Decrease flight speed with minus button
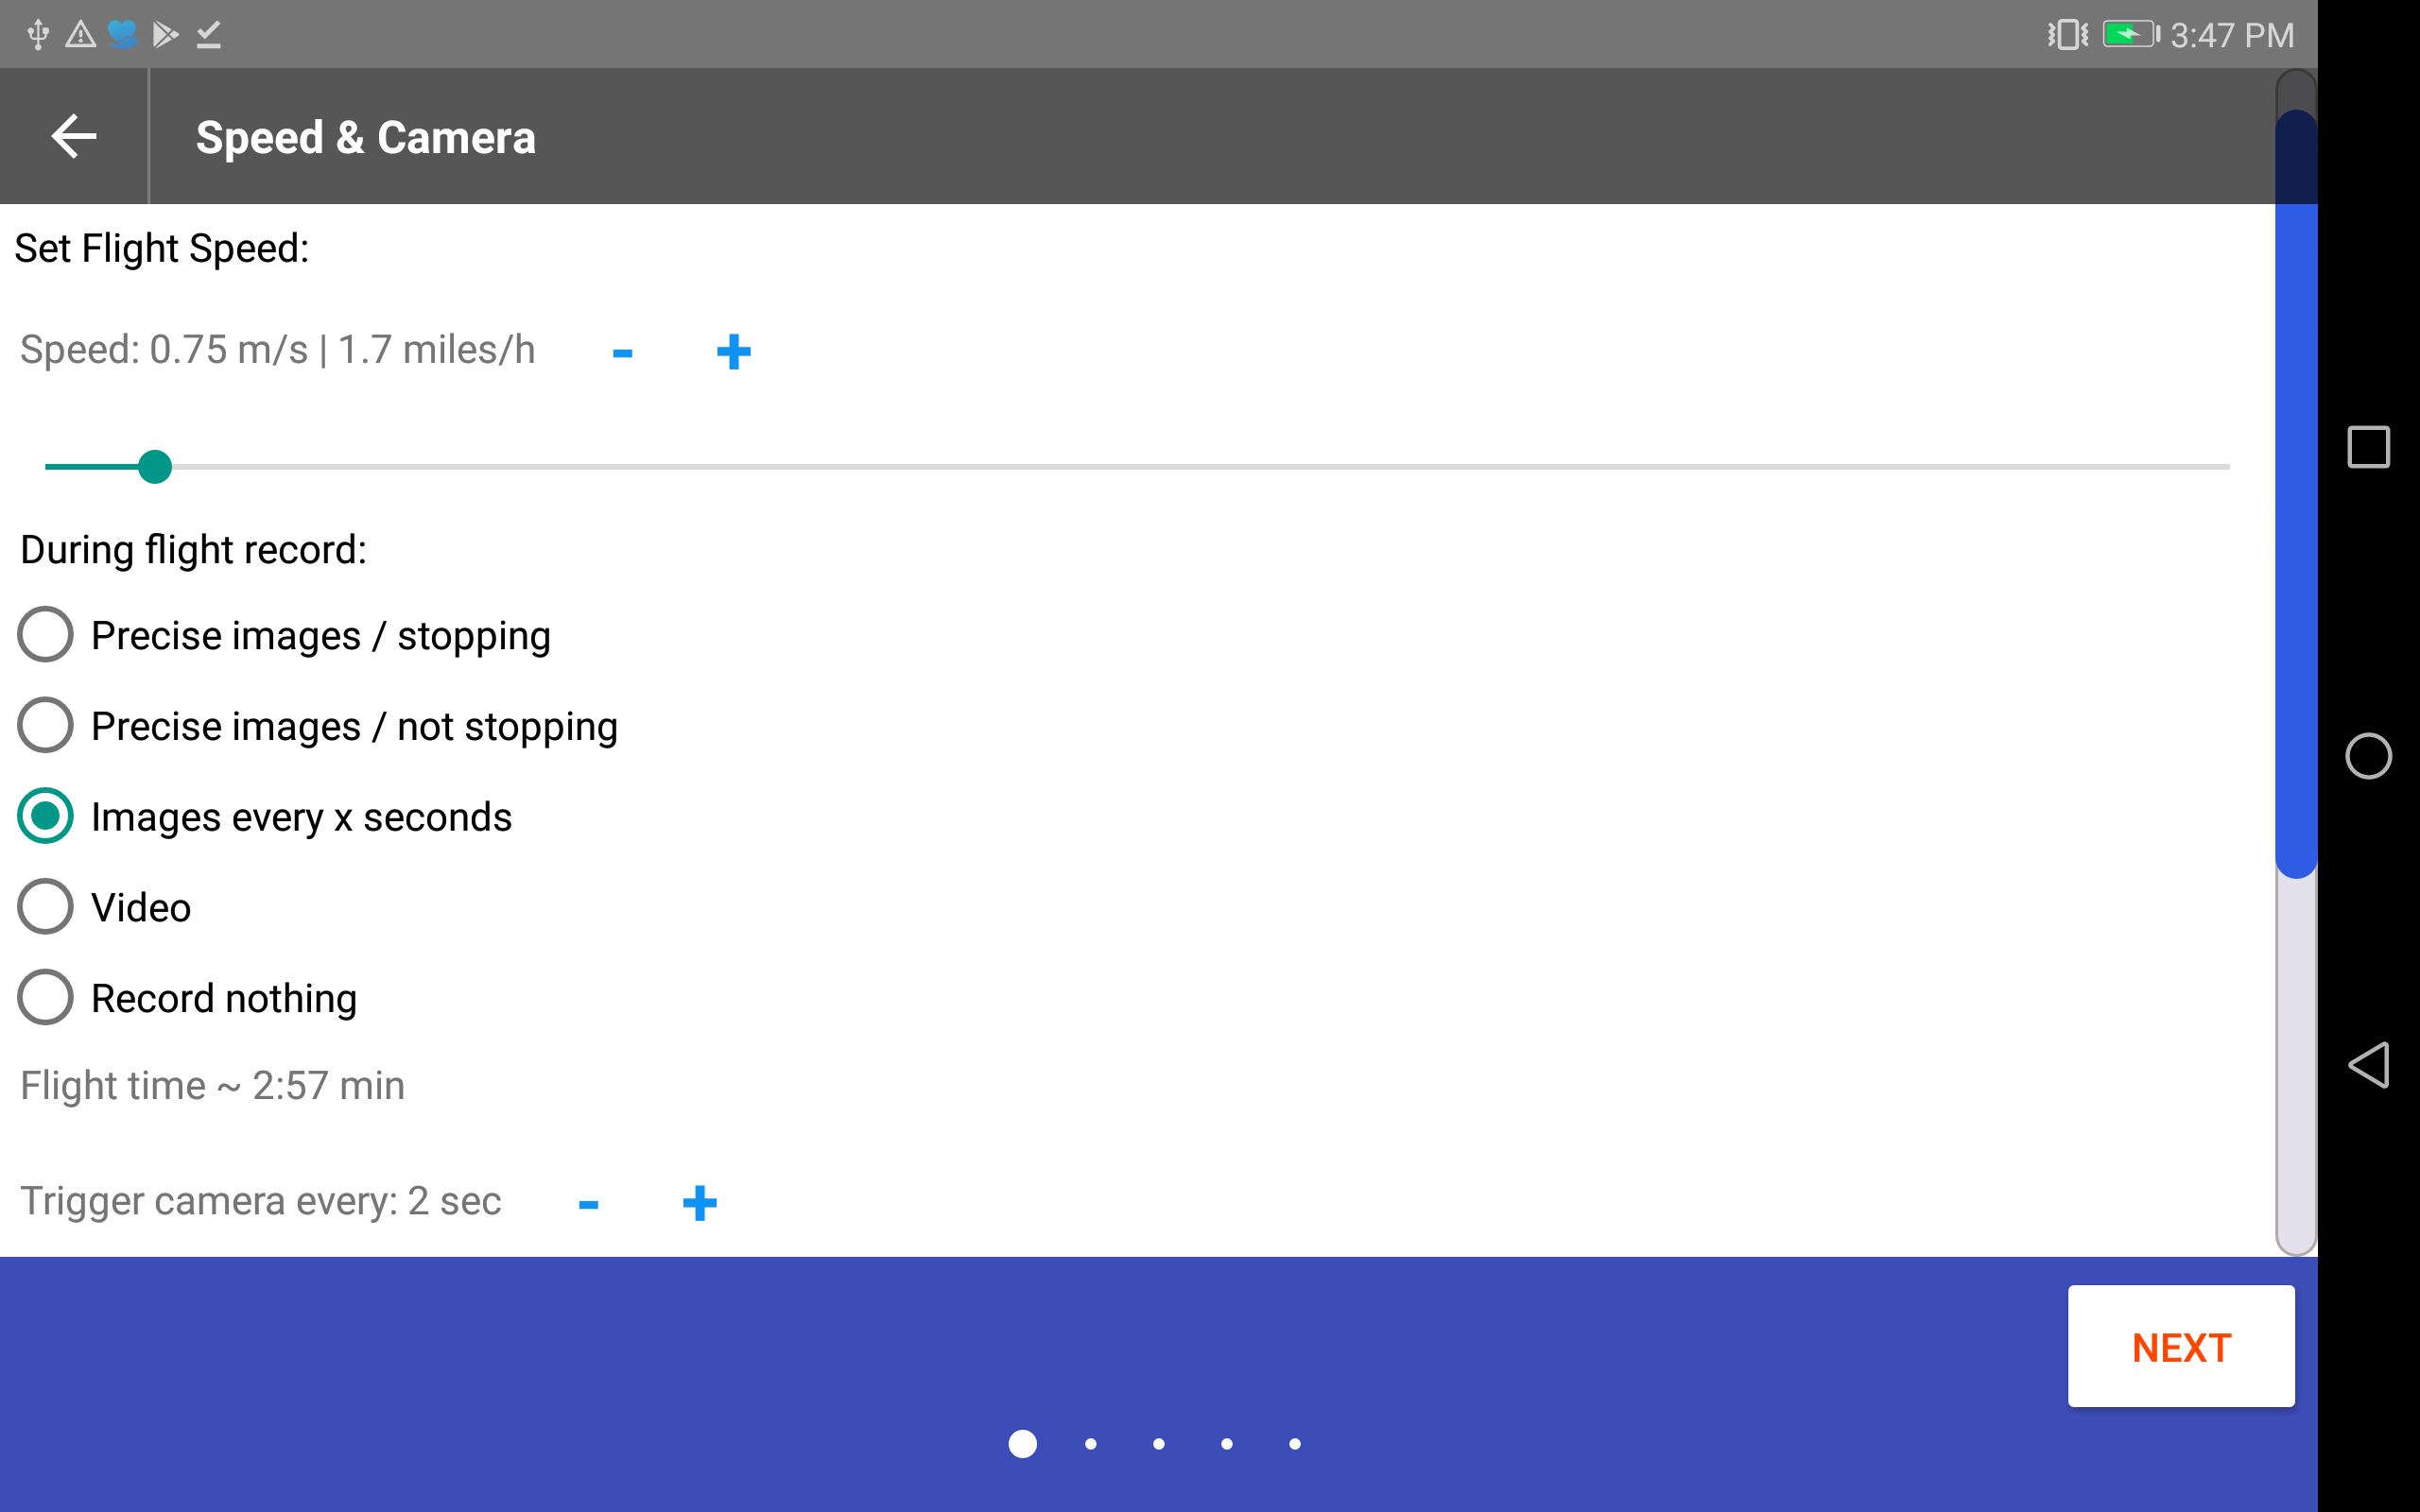The image size is (2420, 1512). tap(622, 352)
